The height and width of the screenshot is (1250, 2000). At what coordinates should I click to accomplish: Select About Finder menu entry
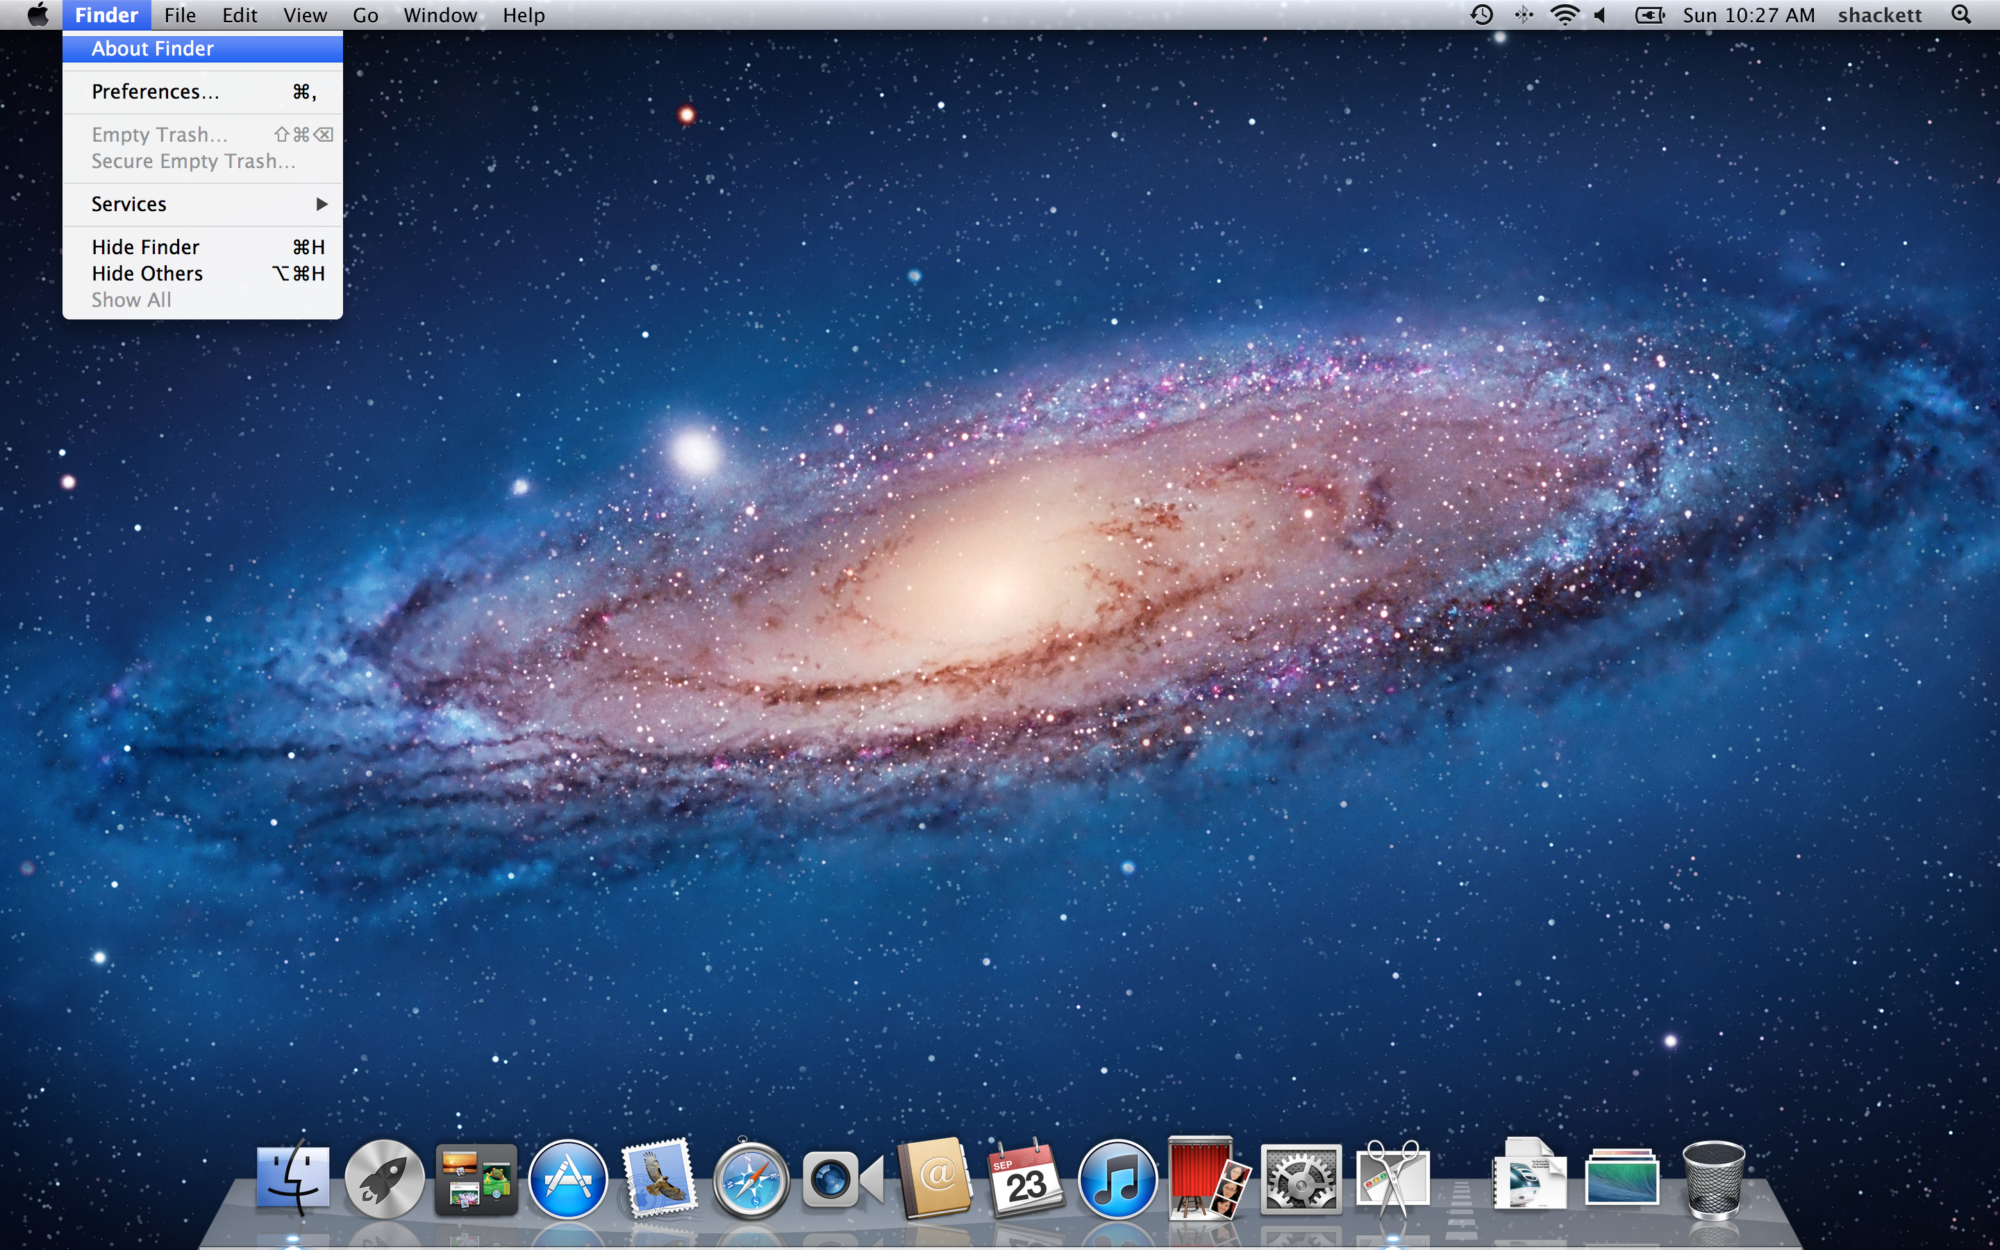[x=152, y=48]
